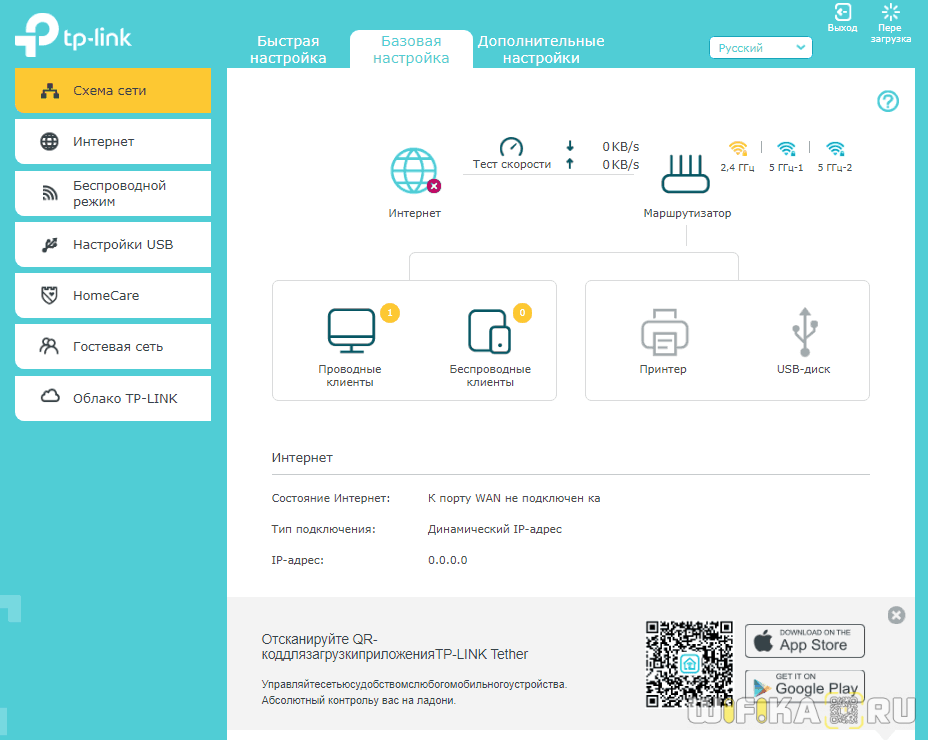
Task: Click the router Маршрутизатор icon
Action: click(686, 174)
